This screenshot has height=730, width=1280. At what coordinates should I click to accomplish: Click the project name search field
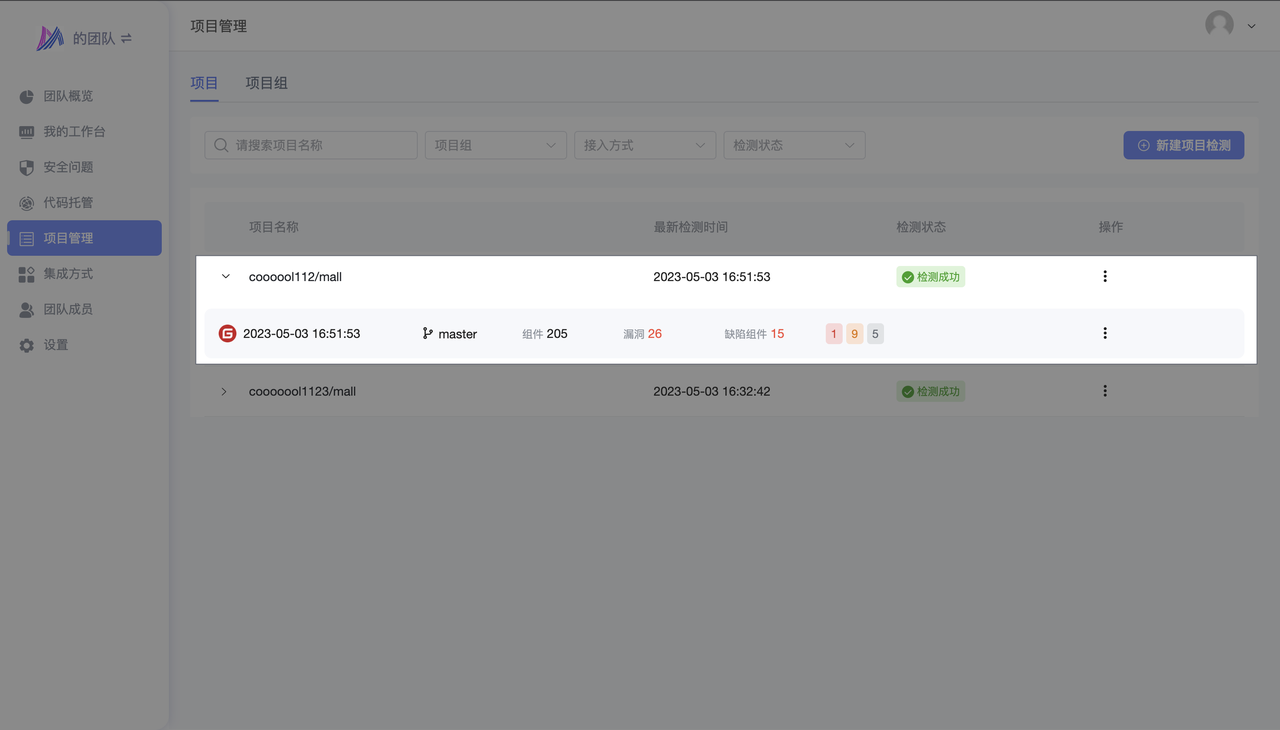pos(320,145)
